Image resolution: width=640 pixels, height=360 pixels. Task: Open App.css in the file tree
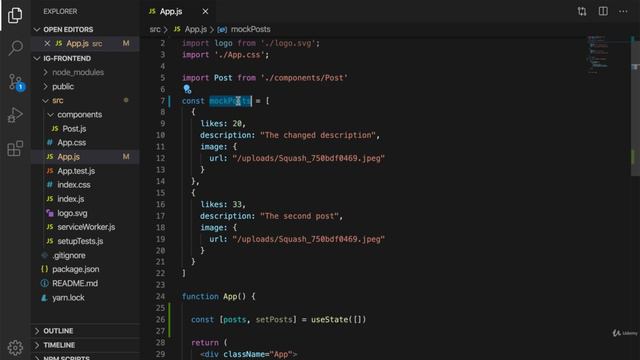pos(85,142)
